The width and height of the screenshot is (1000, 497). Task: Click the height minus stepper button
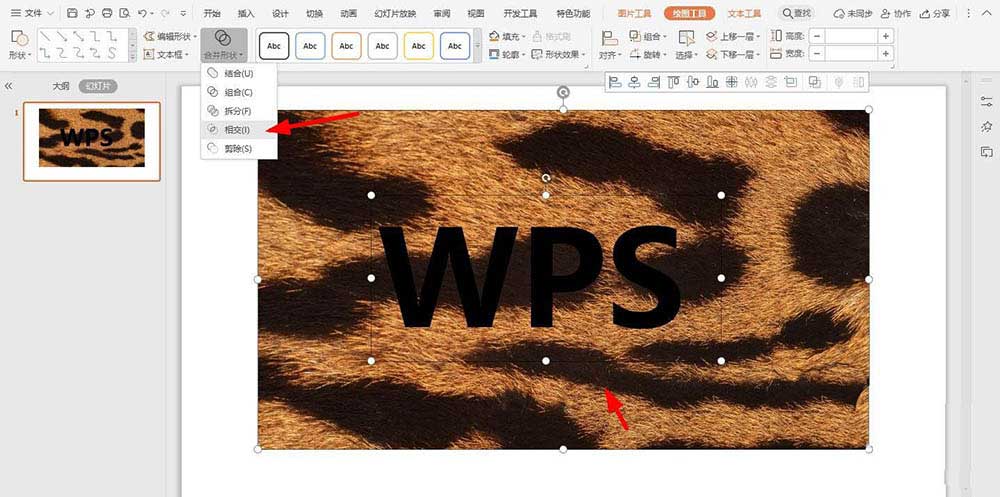point(817,36)
